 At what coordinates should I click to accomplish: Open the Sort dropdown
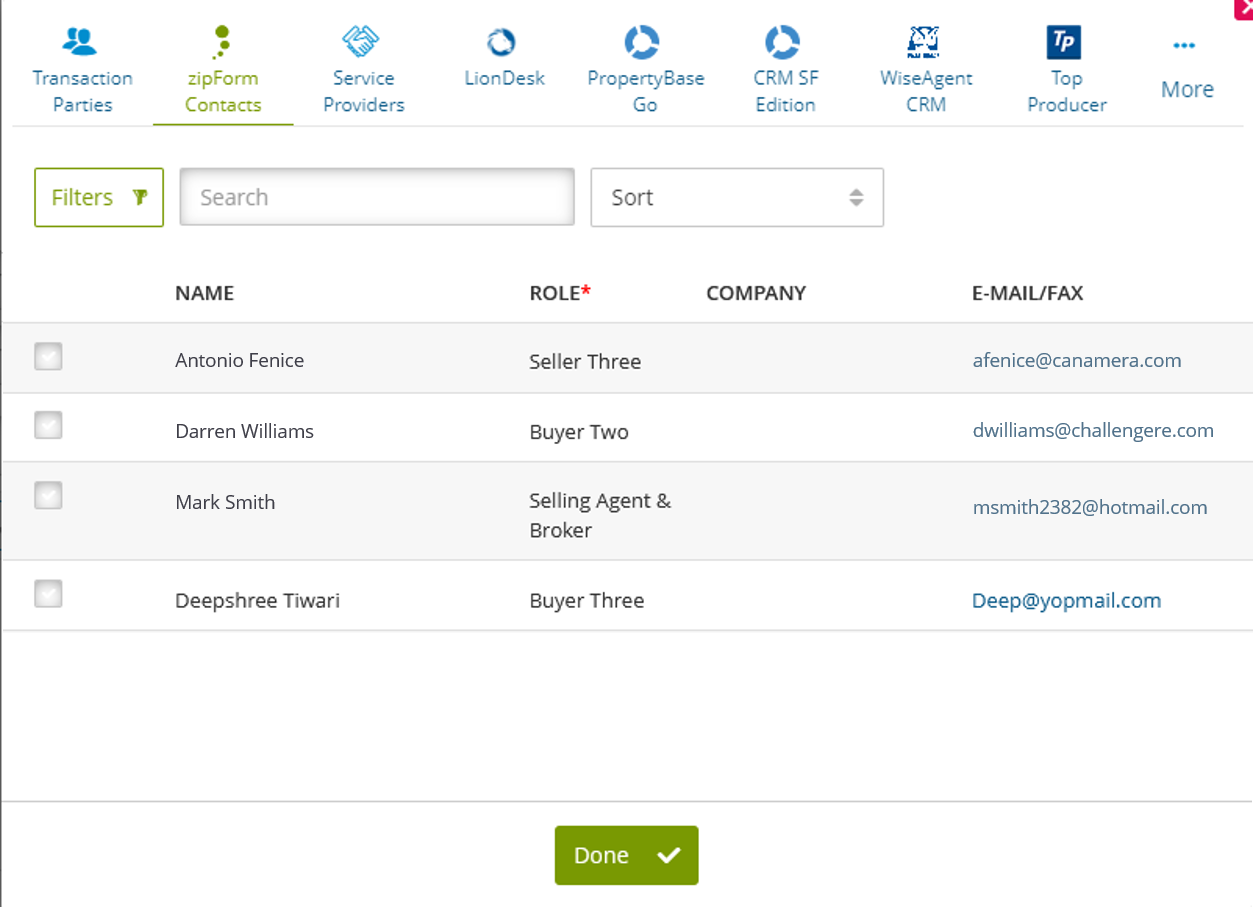[x=737, y=197]
